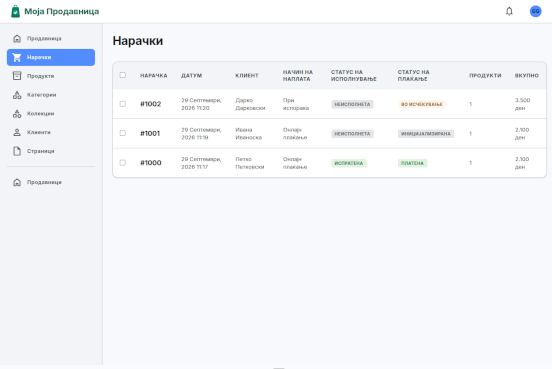Click the Моја Продавница title link
Viewport: 552px width, 369px height.
62,11
